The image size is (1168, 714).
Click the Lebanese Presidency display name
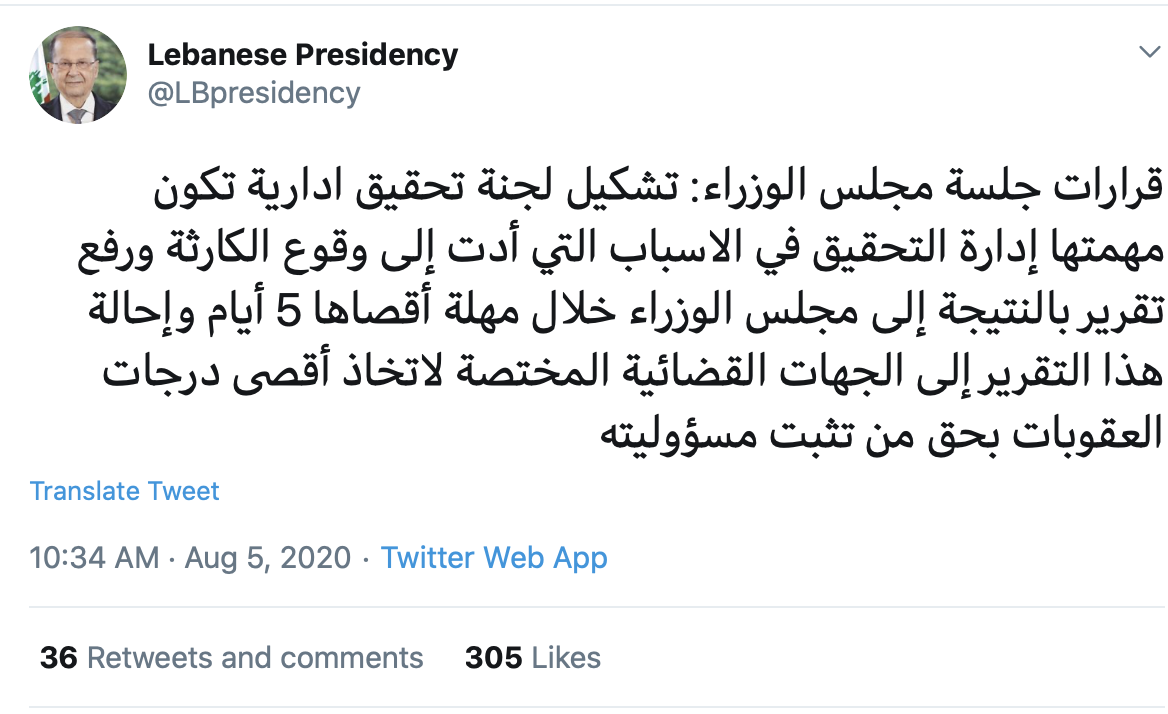pos(302,55)
